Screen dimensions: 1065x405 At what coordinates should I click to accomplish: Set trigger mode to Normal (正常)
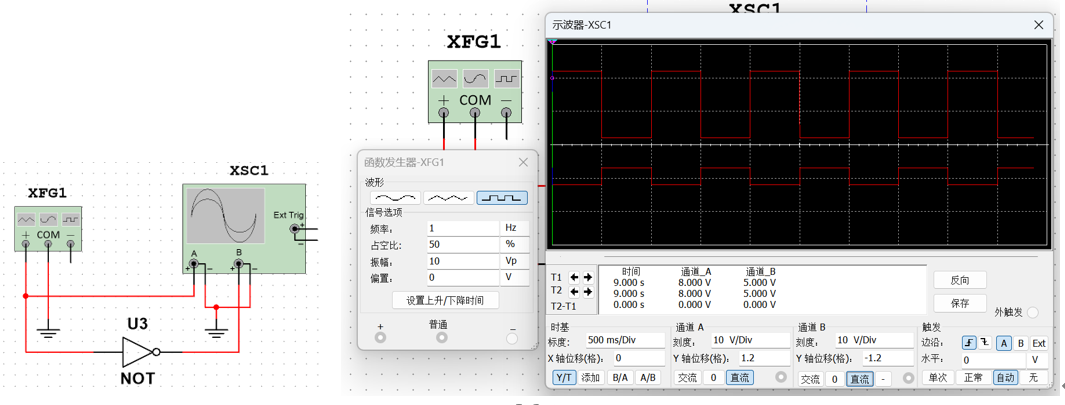point(973,378)
